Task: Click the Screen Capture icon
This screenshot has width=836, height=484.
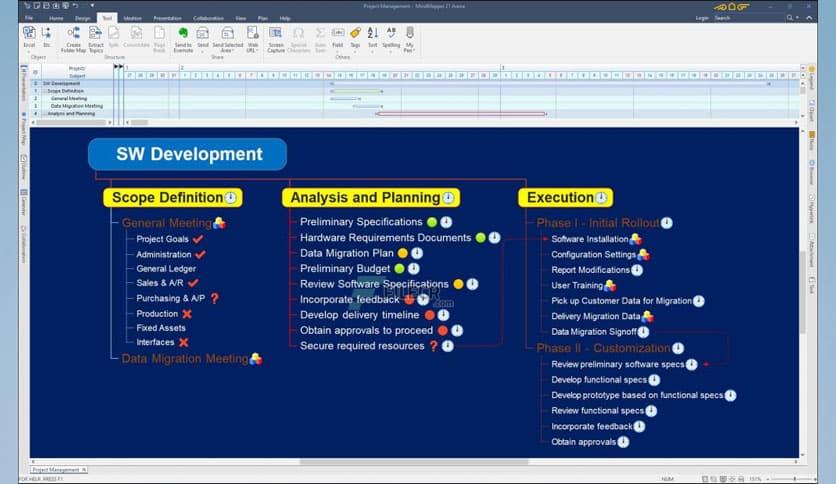Action: 276,34
